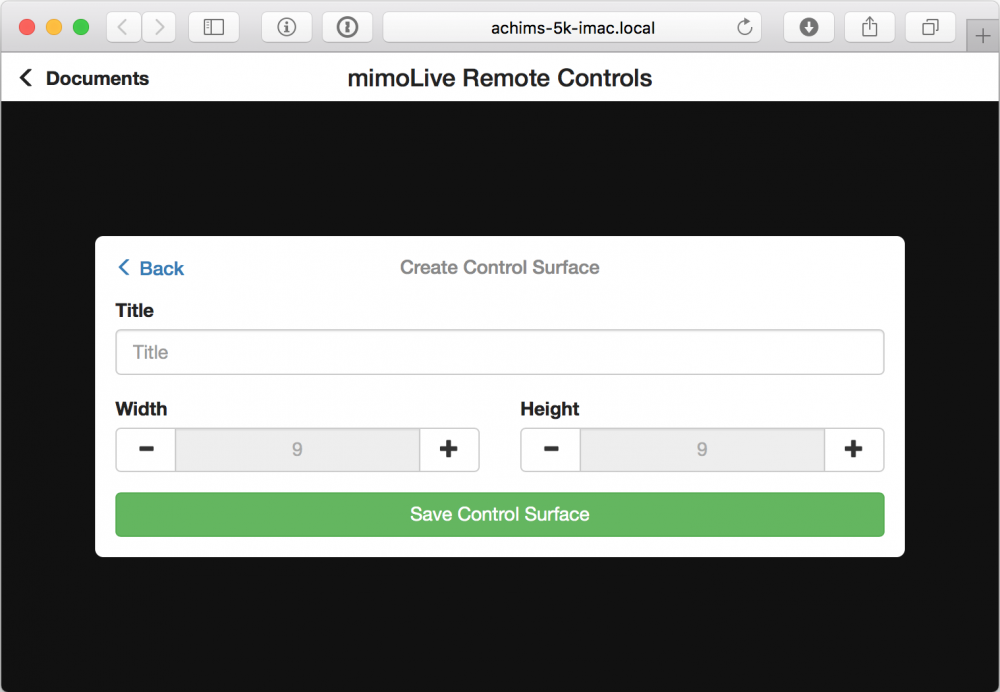This screenshot has height=692, width=1000.
Task: Minimize the Safari window
Action: coord(54,27)
